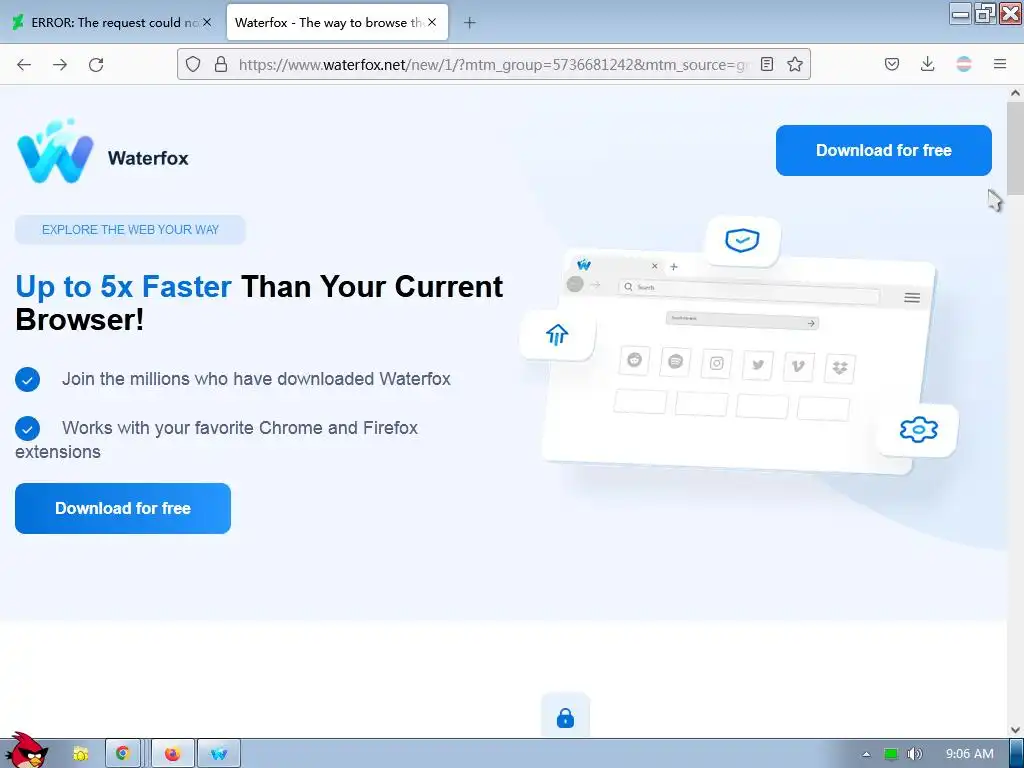Image resolution: width=1024 pixels, height=768 pixels.
Task: Open the volume speaker tray icon
Action: click(x=915, y=754)
